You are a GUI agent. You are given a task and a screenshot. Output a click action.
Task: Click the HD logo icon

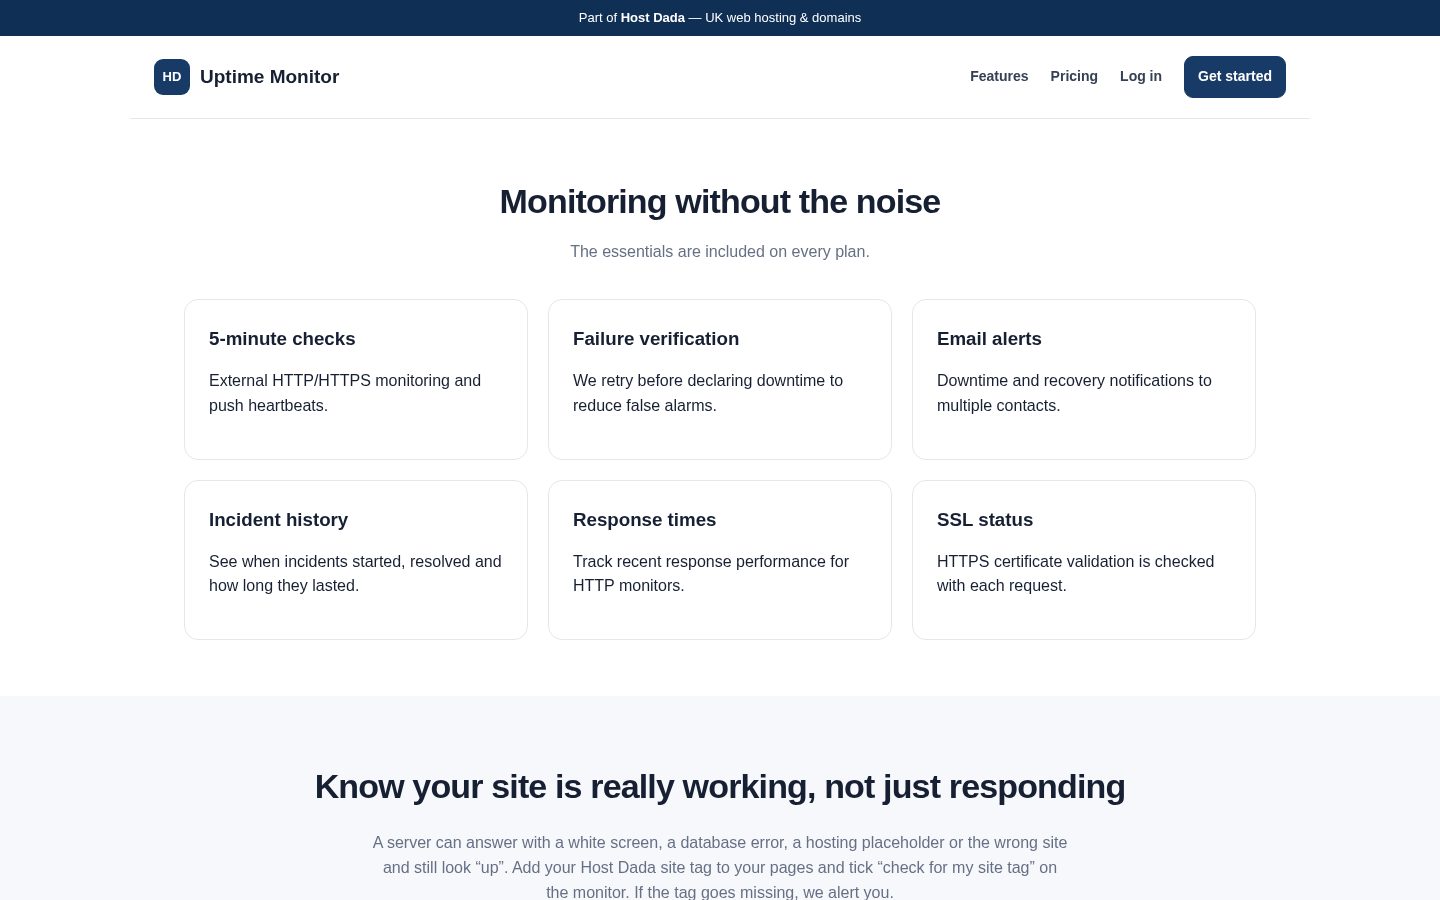pyautogui.click(x=172, y=77)
